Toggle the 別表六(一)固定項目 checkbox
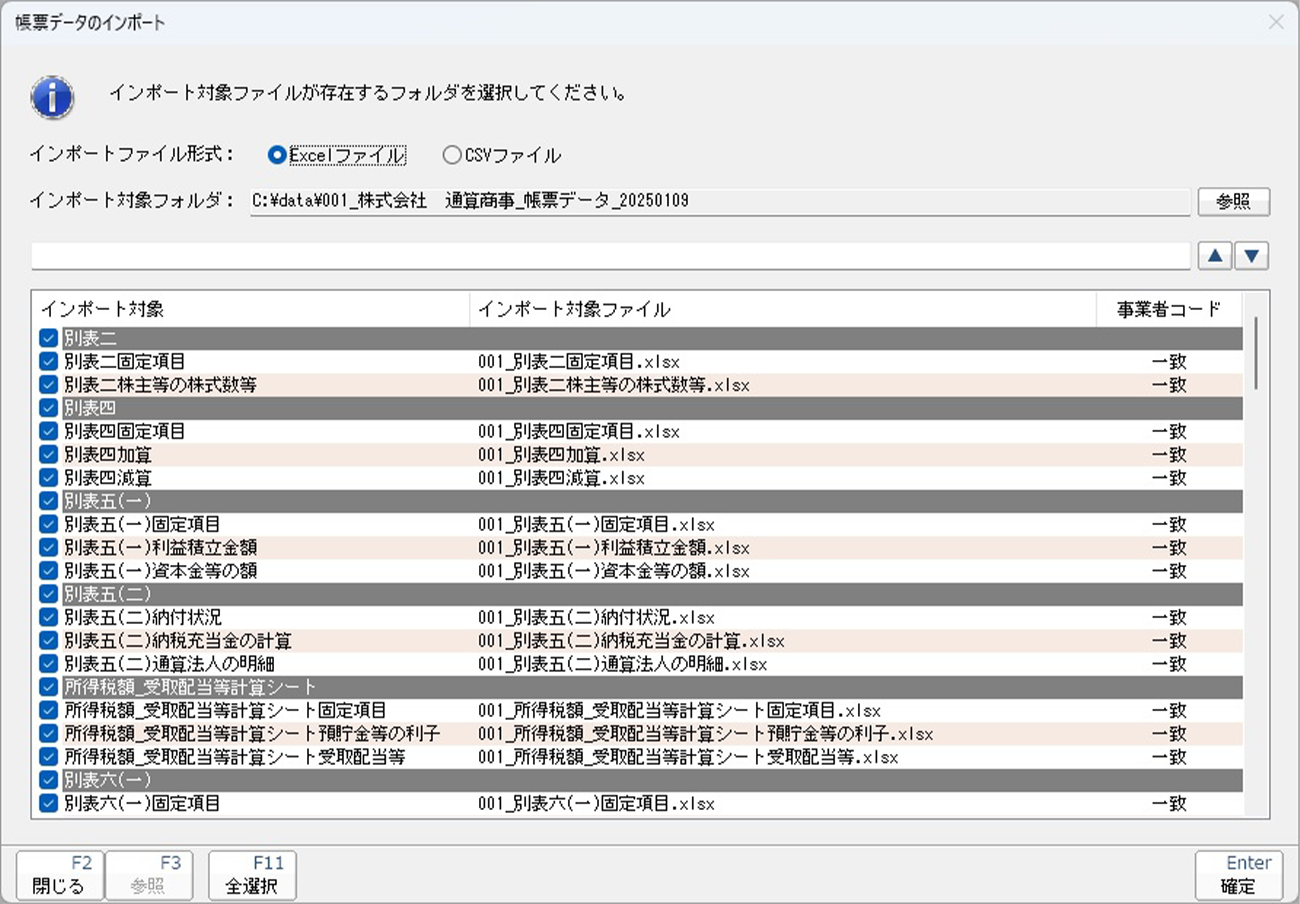 [x=48, y=803]
